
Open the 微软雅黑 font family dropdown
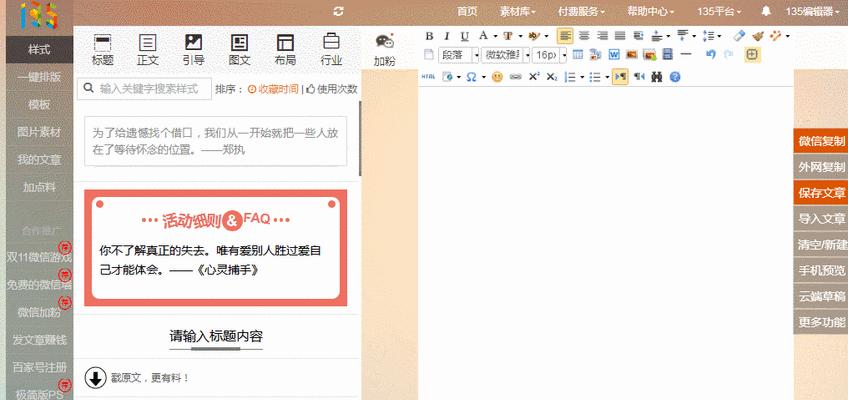point(506,55)
